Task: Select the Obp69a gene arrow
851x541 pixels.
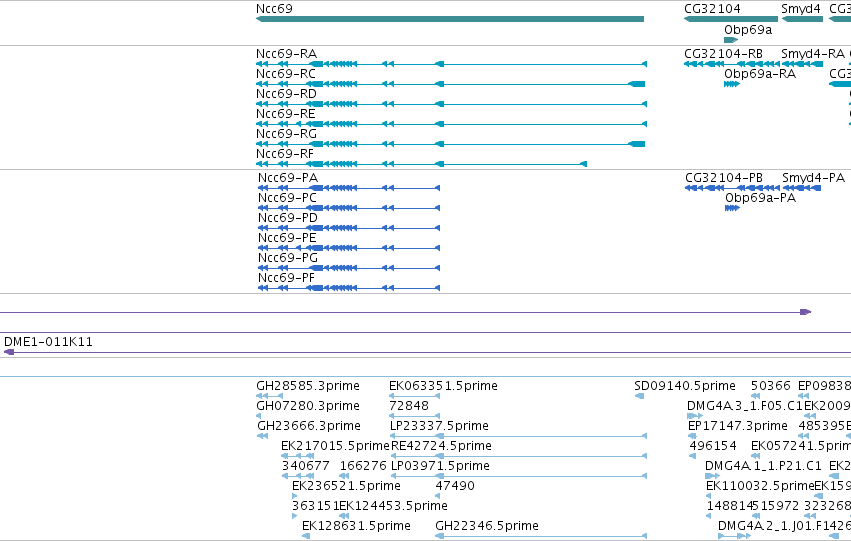Action: 731,40
